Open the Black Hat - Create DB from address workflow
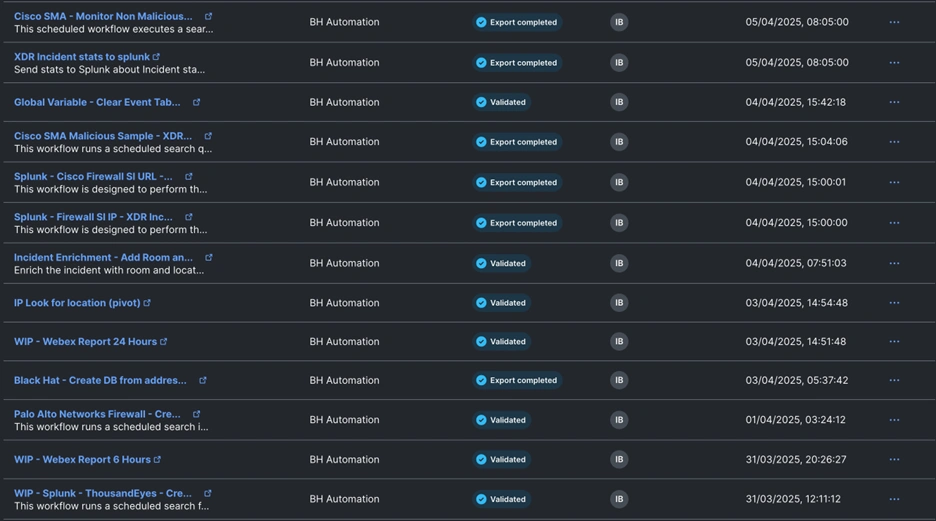 click(100, 380)
